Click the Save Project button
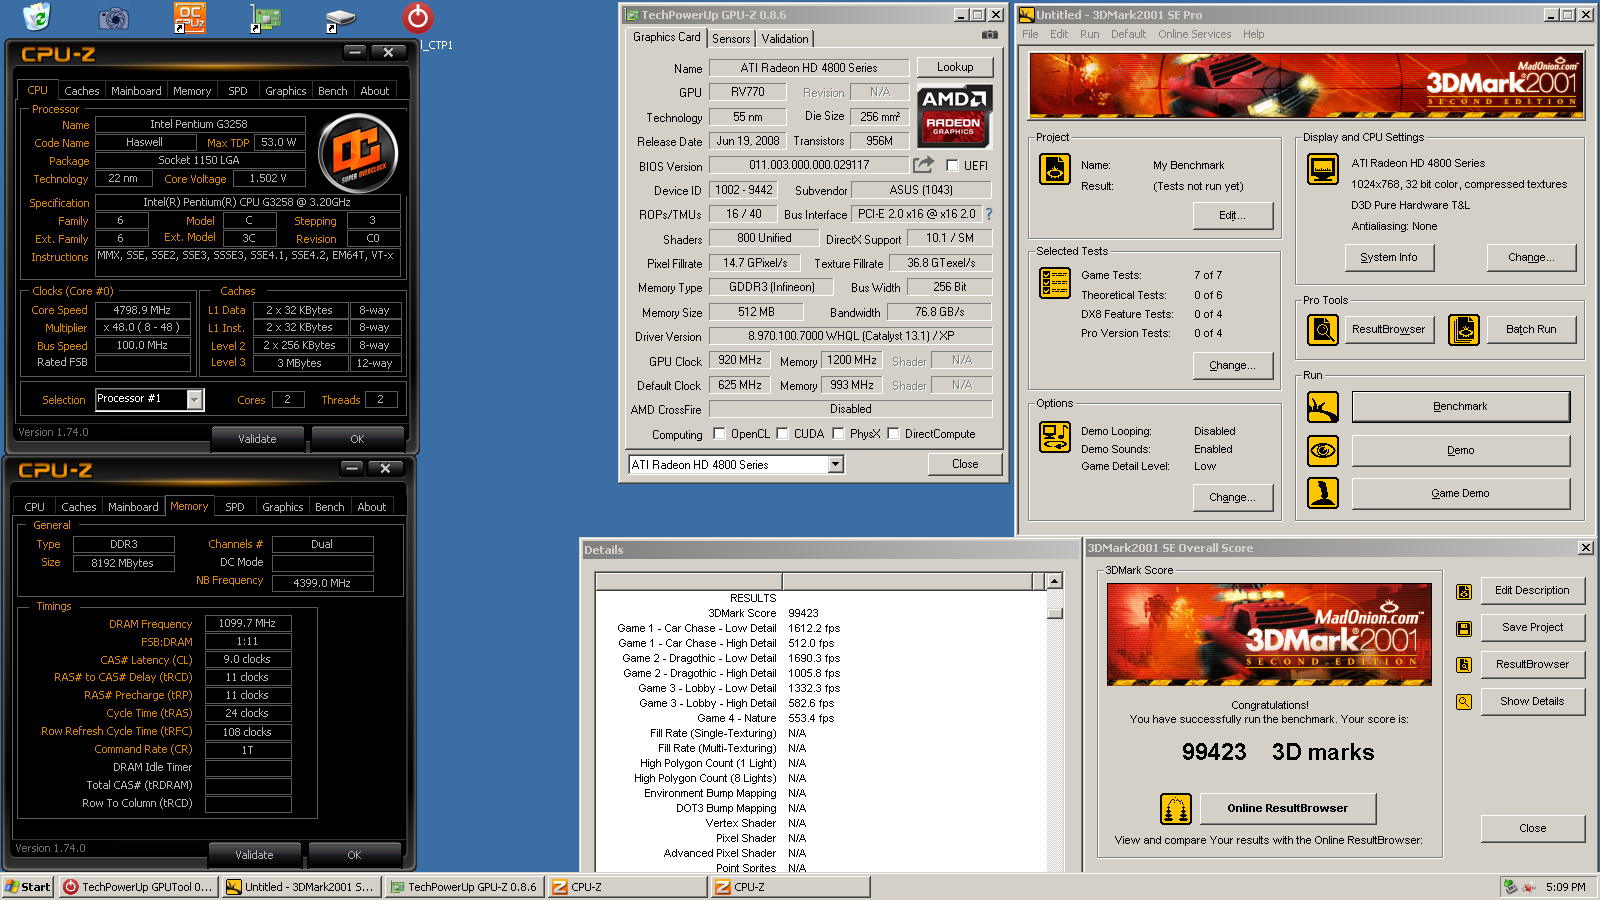 coord(1532,627)
